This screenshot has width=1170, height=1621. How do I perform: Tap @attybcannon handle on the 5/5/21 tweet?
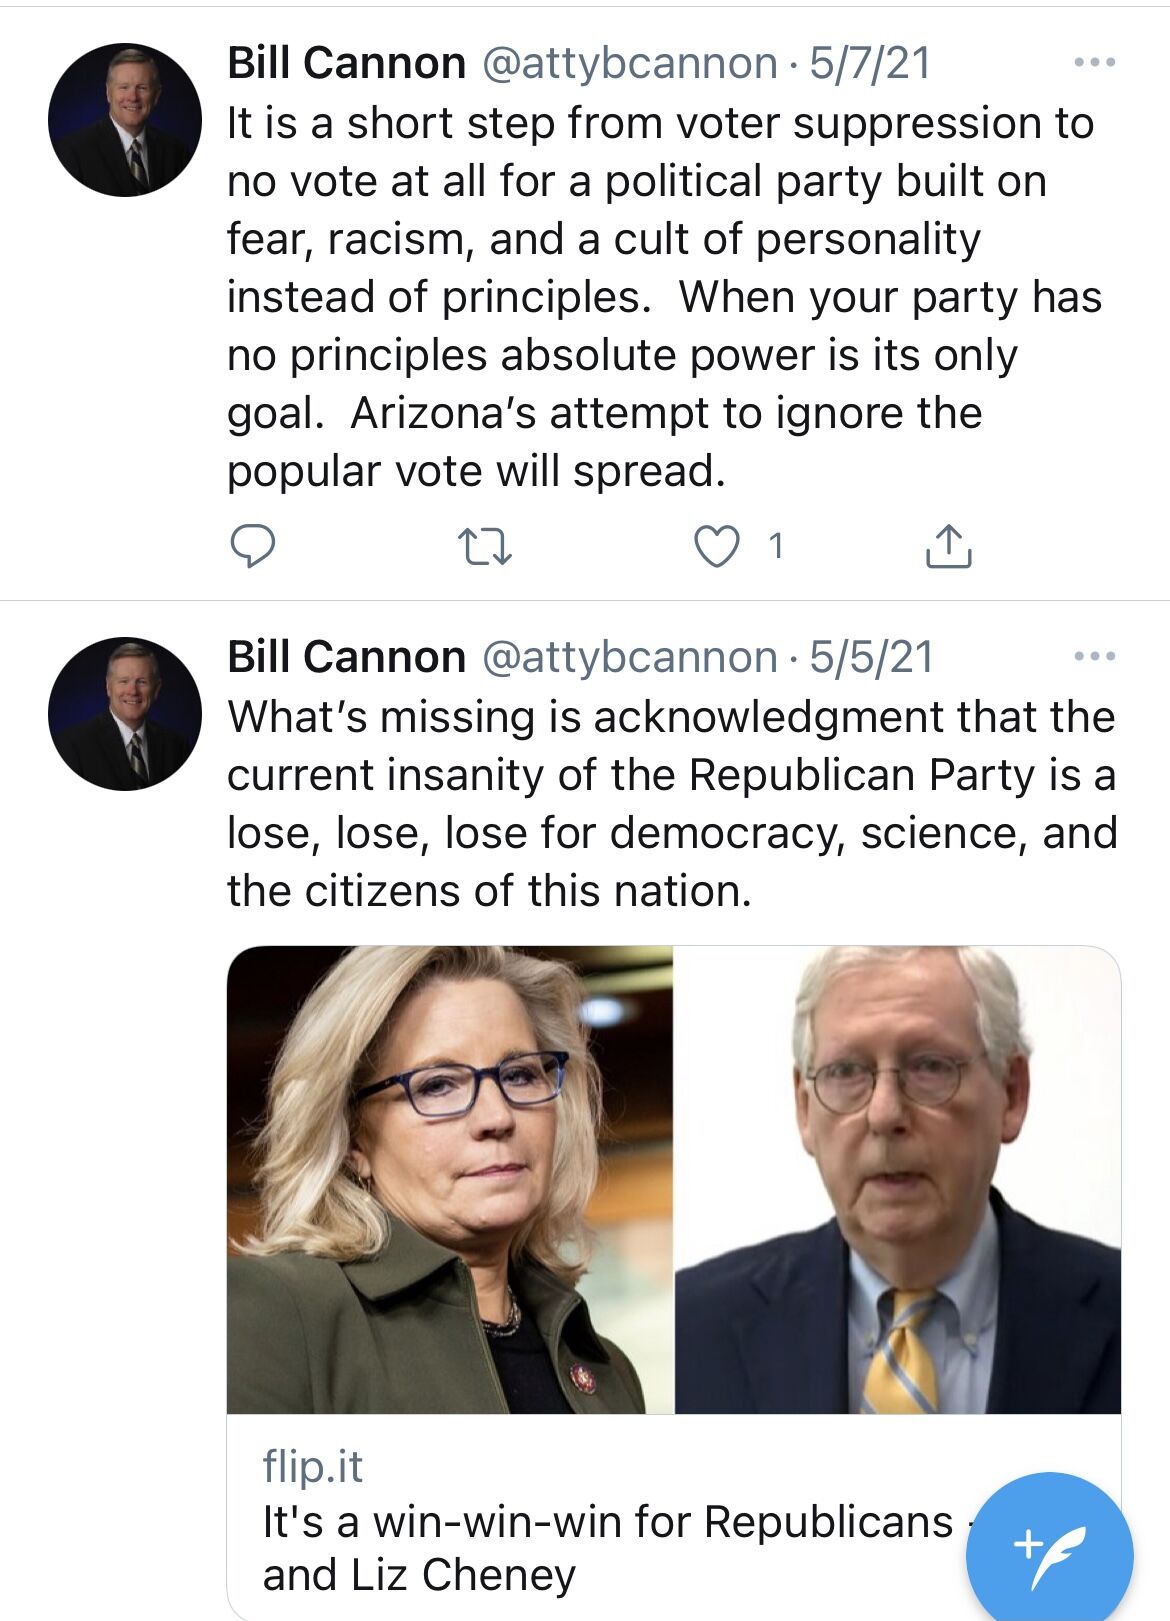[x=630, y=658]
